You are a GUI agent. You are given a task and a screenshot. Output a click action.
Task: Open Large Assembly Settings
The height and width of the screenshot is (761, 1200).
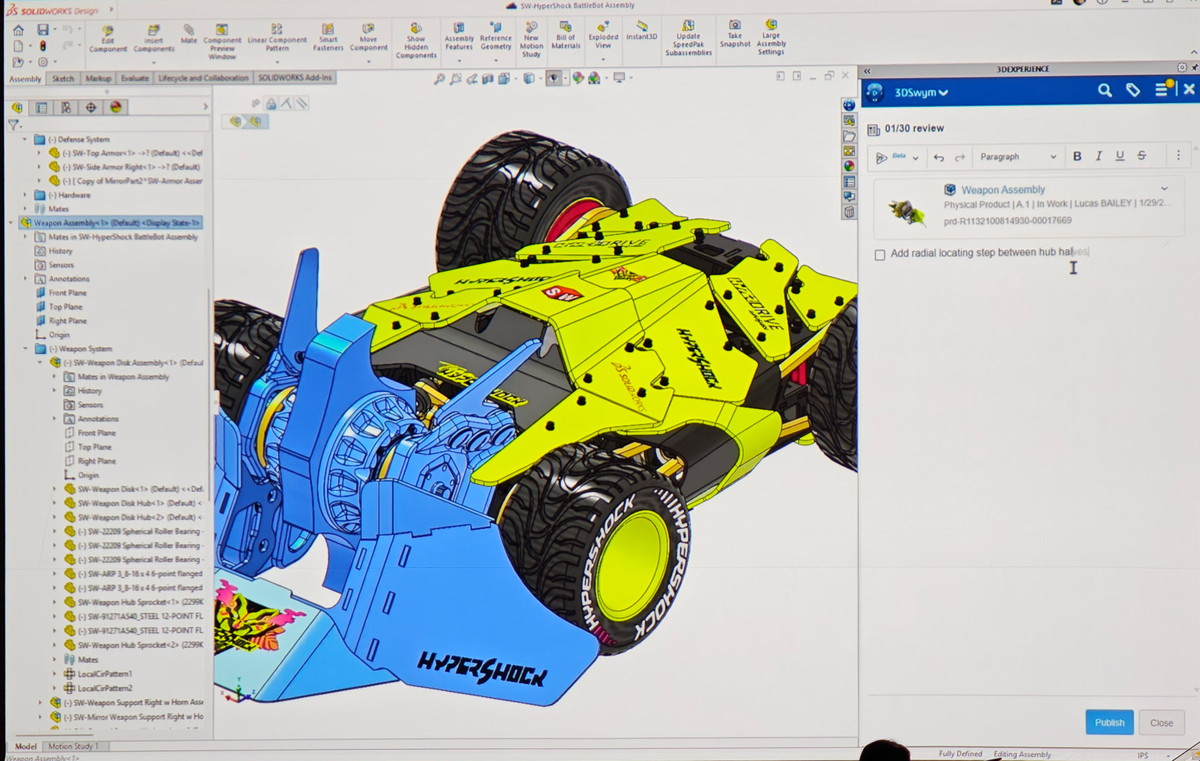tap(771, 39)
